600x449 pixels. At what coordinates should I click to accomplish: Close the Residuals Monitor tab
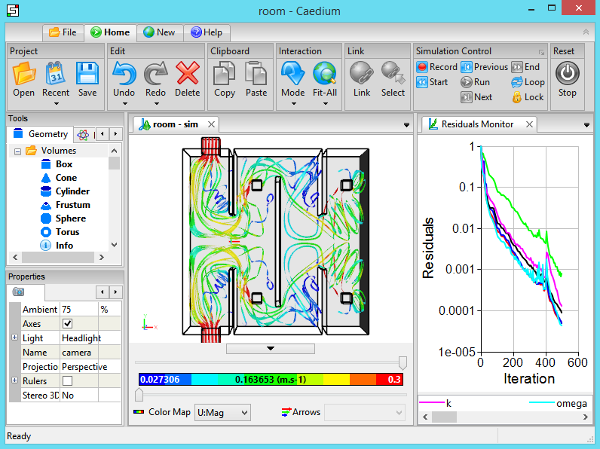coord(529,124)
